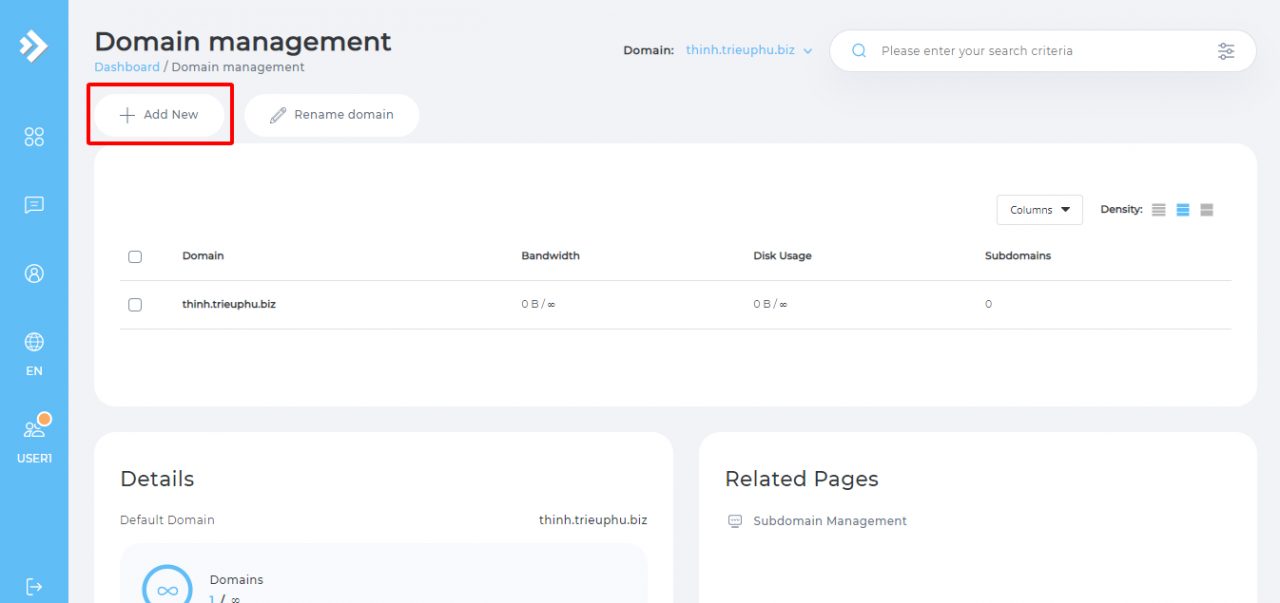Open the user account icon in sidebar
1280x603 pixels.
[34, 273]
